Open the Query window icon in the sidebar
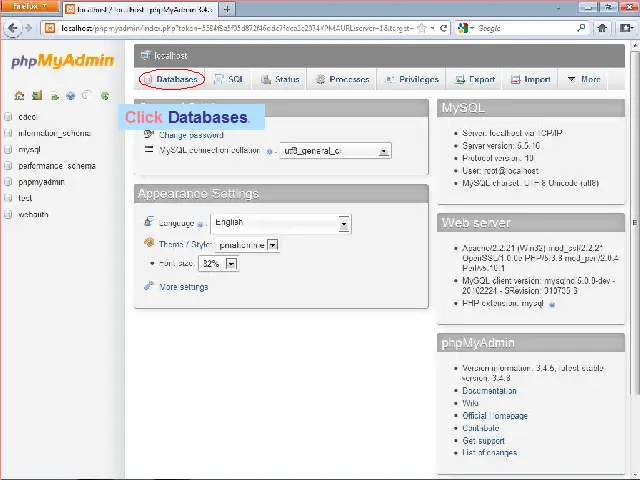Image resolution: width=640 pixels, height=480 pixels. point(54,96)
